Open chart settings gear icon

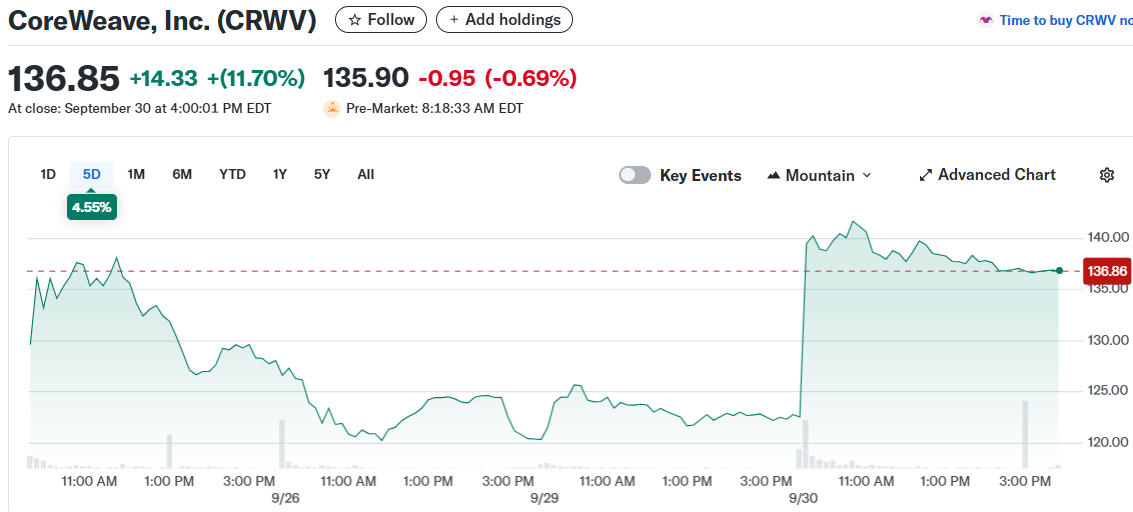(1106, 175)
